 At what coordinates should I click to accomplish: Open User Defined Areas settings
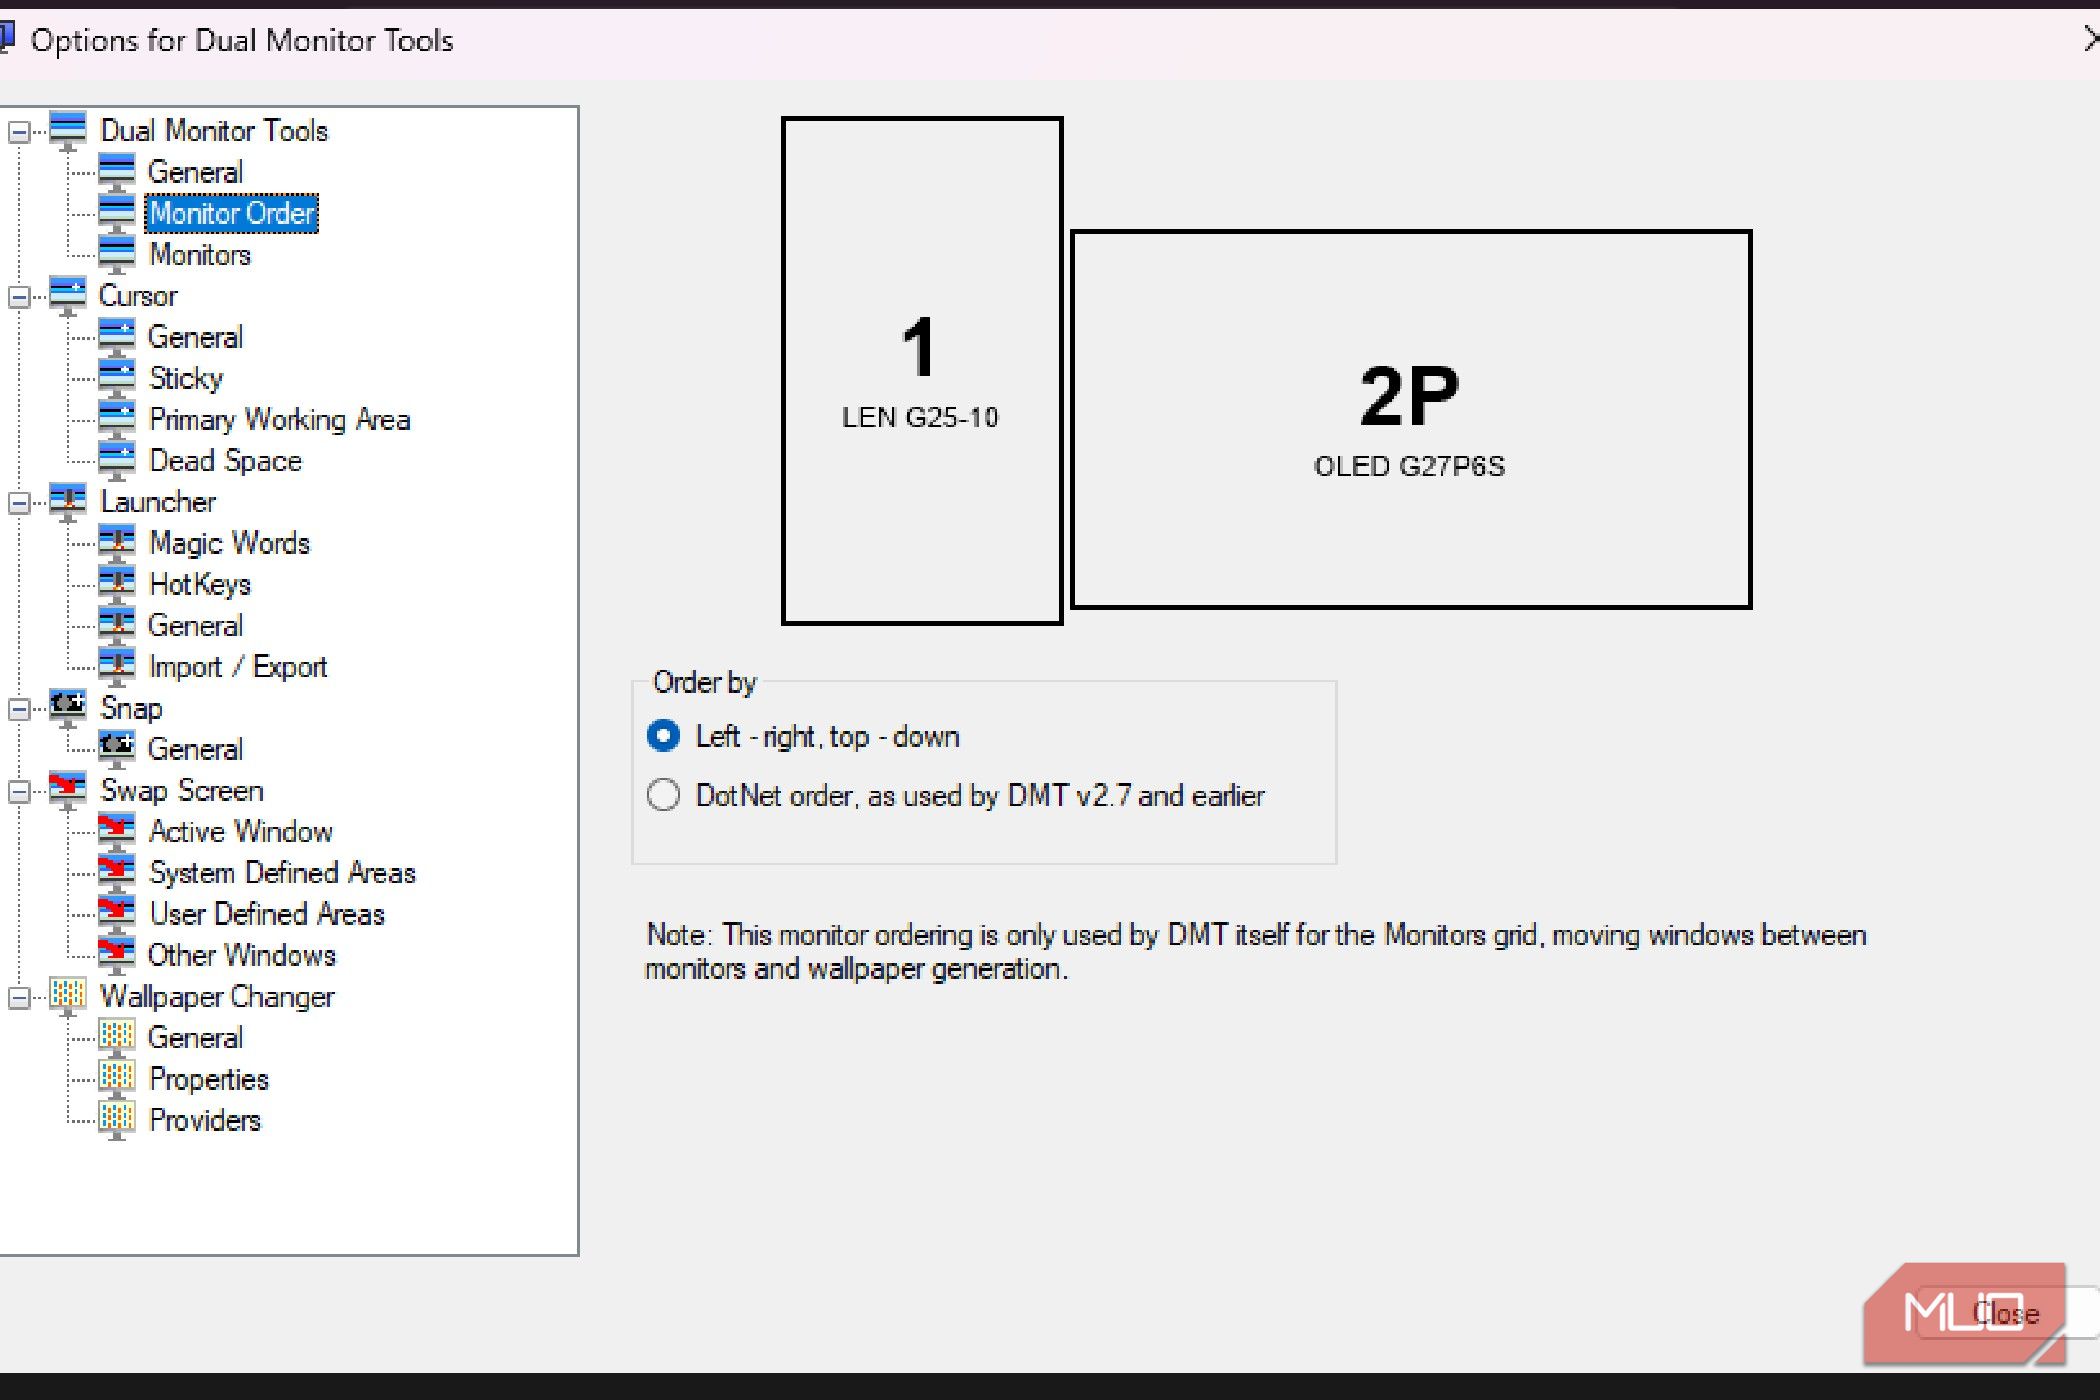(266, 914)
